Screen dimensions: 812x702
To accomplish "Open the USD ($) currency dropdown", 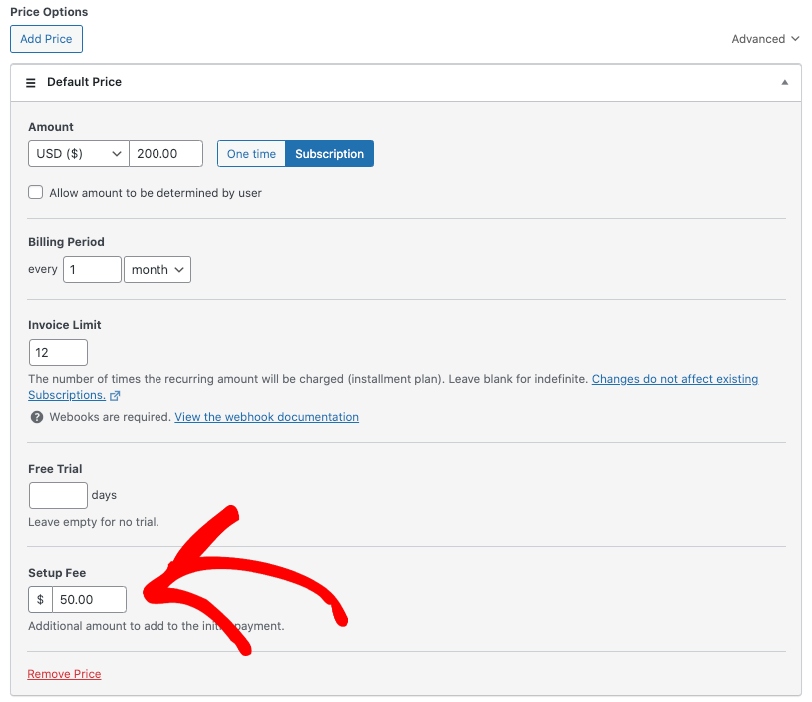I will coord(79,154).
